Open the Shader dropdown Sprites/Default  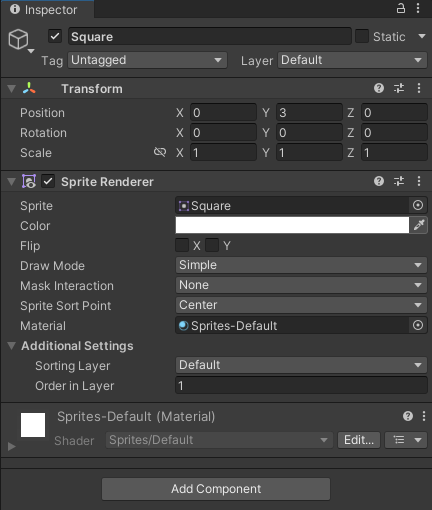(x=219, y=440)
